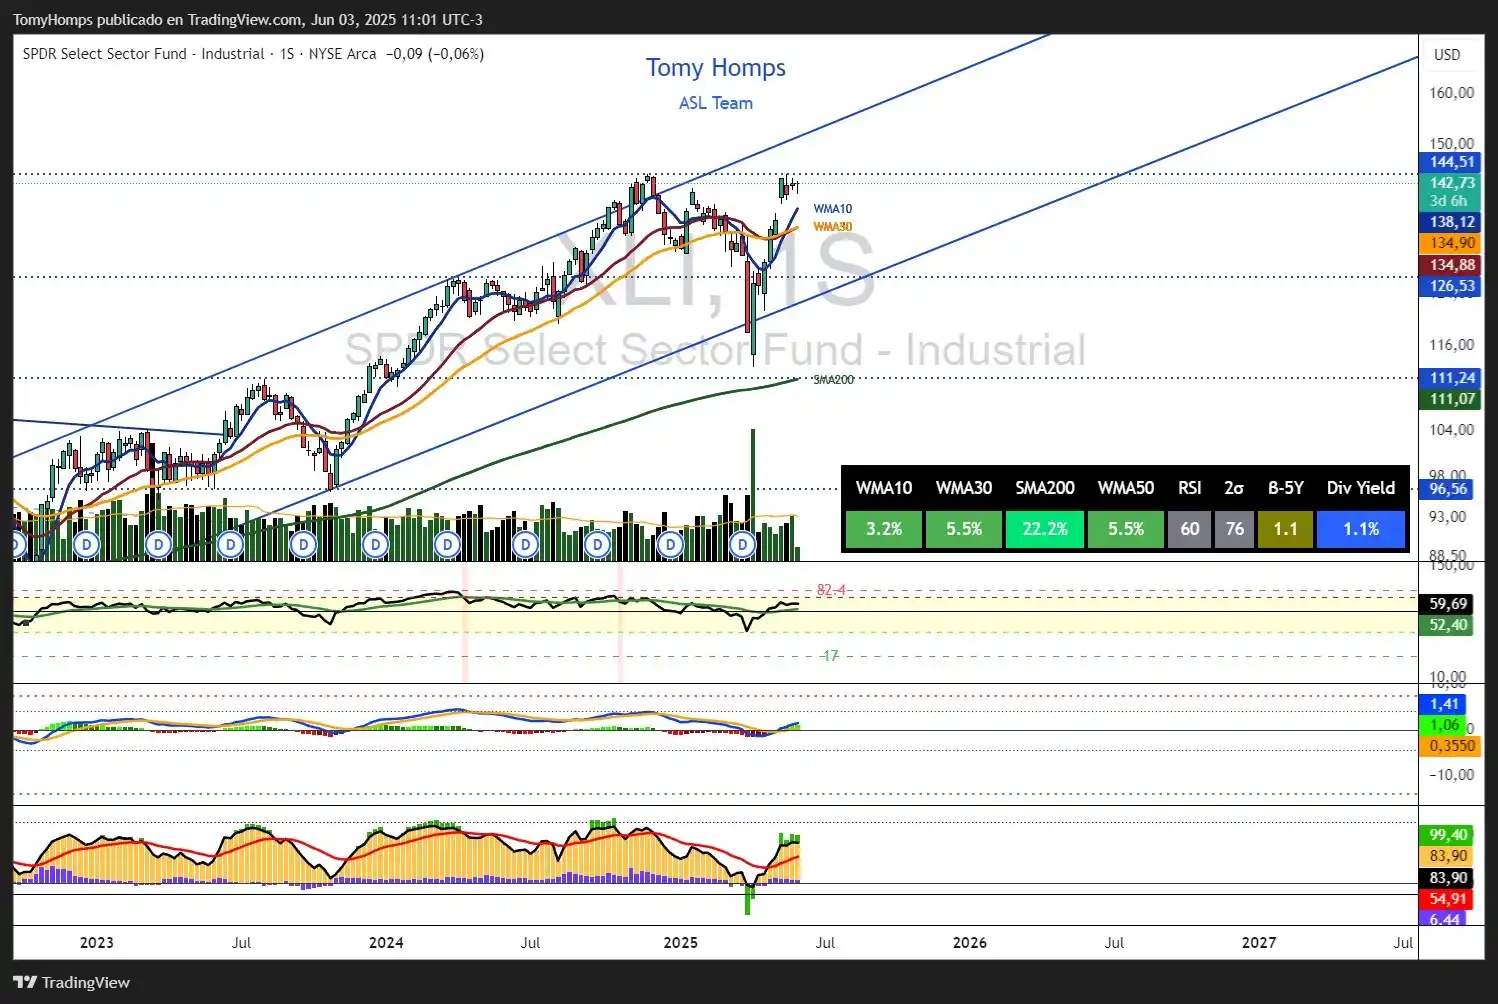
Task: Select the 138,12 blue price label
Action: click(x=1451, y=222)
